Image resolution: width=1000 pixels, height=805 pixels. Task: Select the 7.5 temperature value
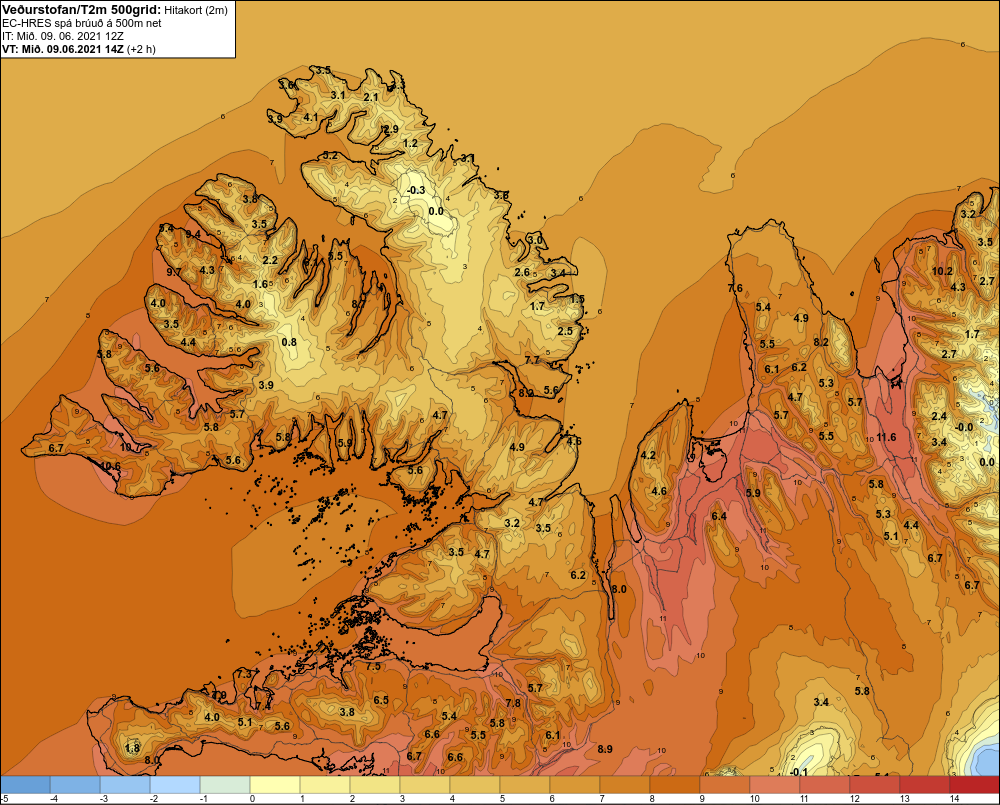click(x=373, y=667)
